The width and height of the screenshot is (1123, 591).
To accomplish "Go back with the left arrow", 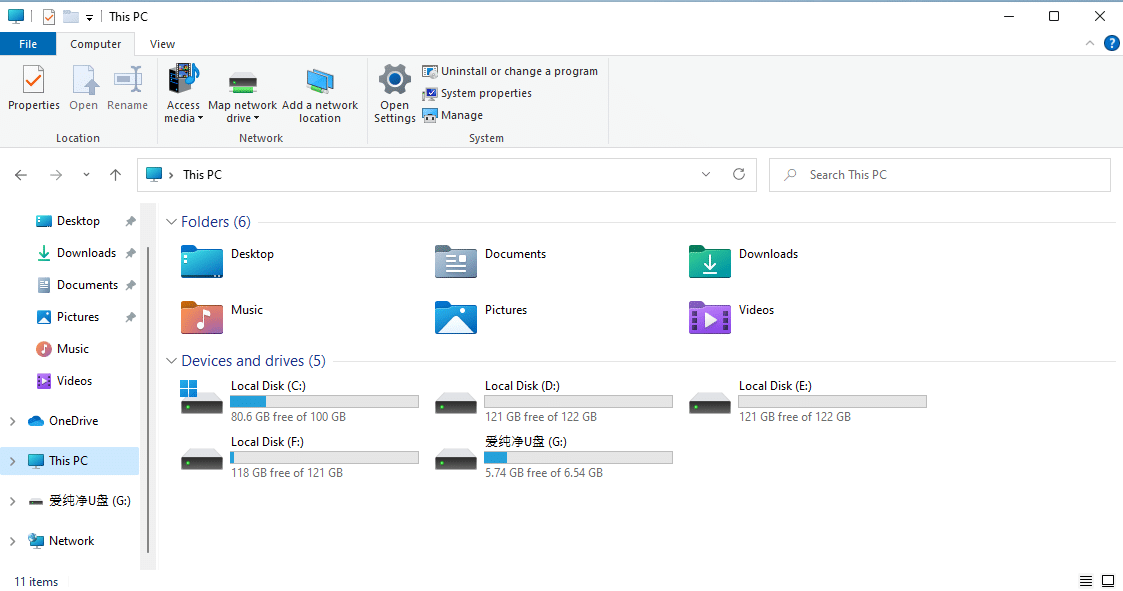I will (21, 175).
